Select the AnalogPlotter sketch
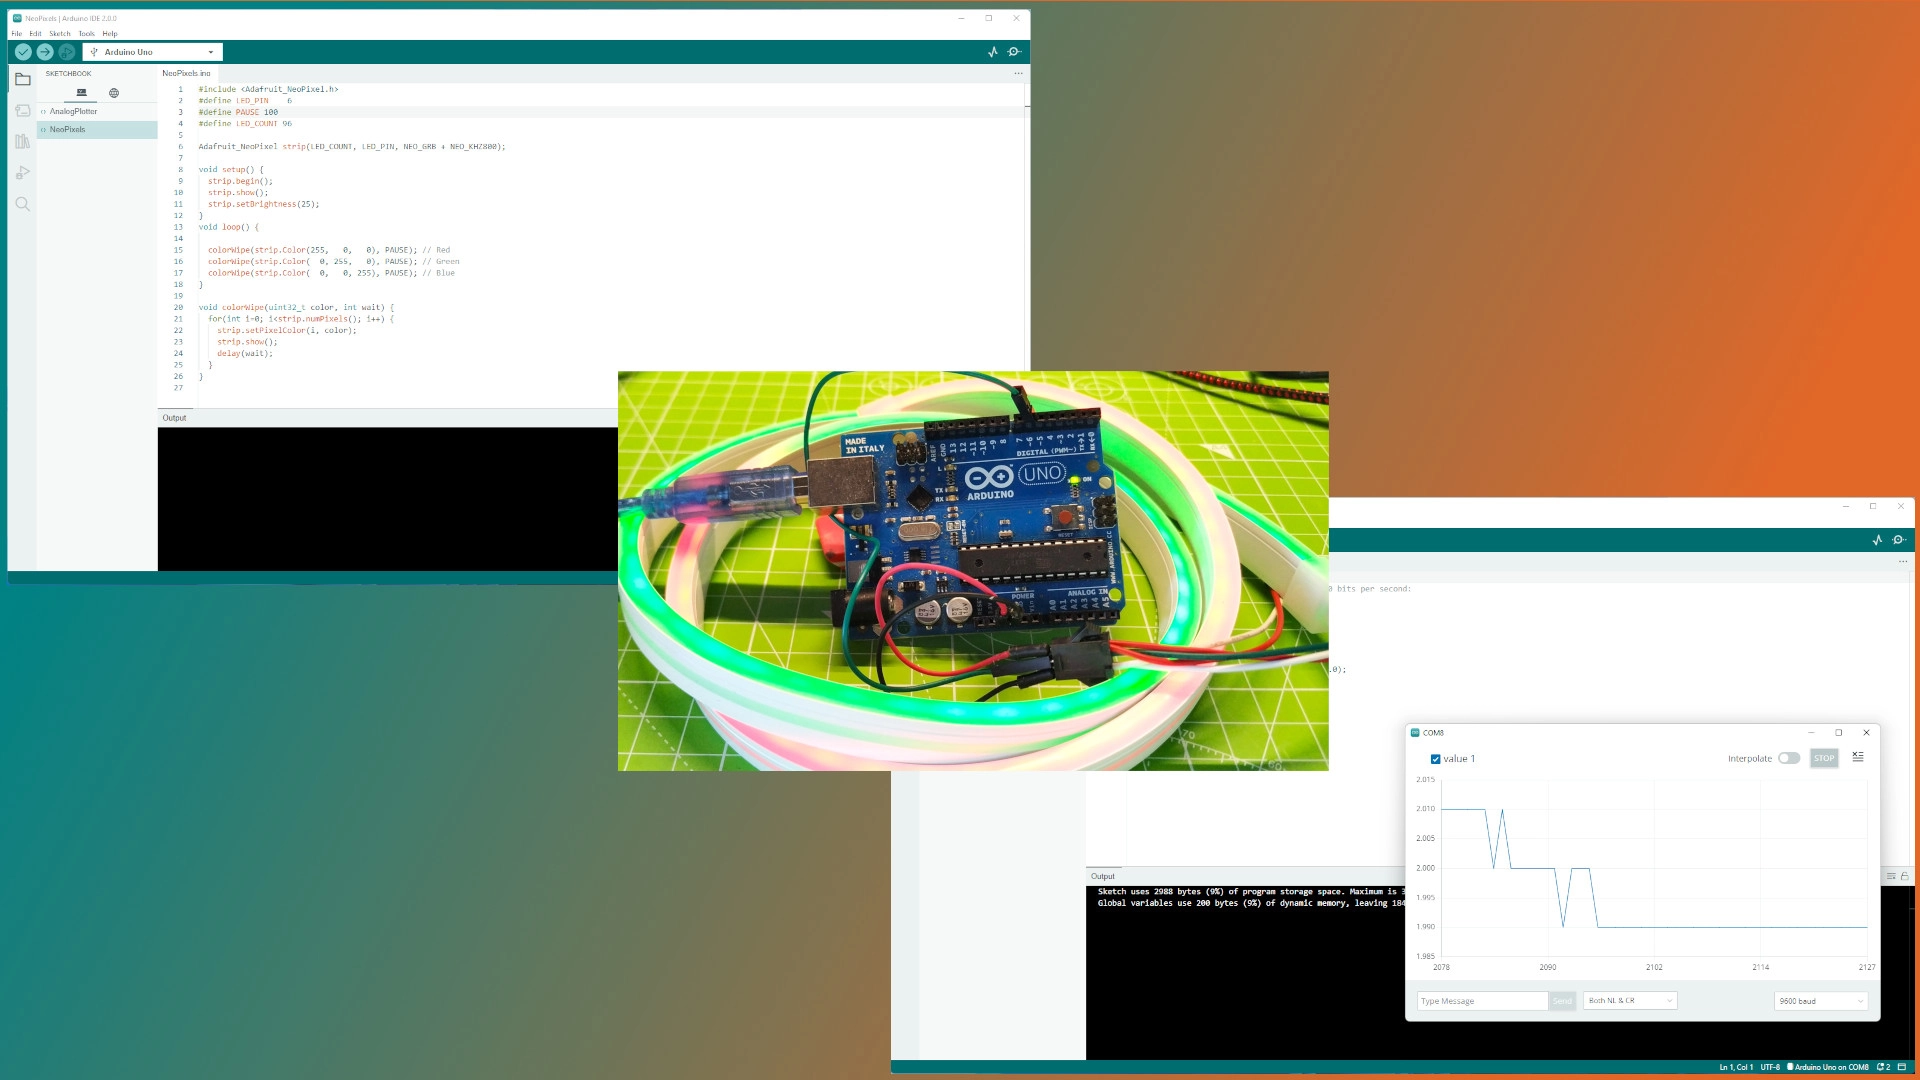The width and height of the screenshot is (1920, 1080). 74,111
